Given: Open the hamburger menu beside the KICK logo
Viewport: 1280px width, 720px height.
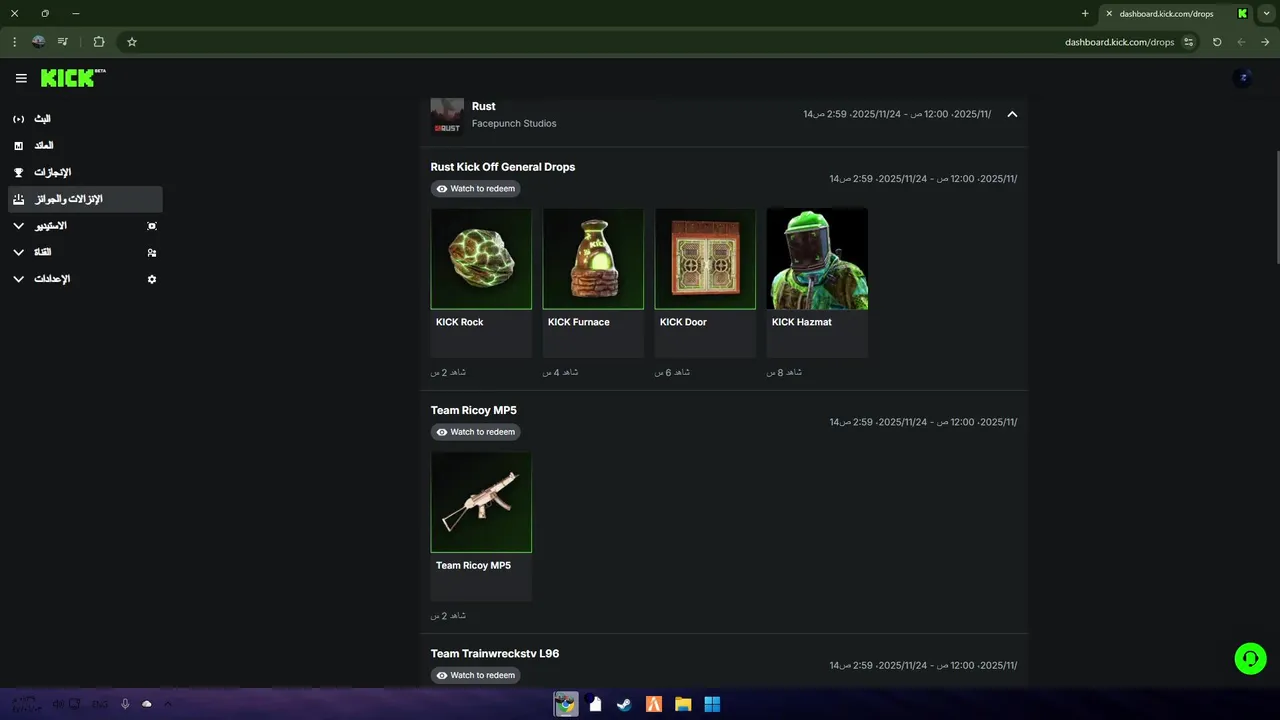Looking at the screenshot, I should click(x=21, y=78).
